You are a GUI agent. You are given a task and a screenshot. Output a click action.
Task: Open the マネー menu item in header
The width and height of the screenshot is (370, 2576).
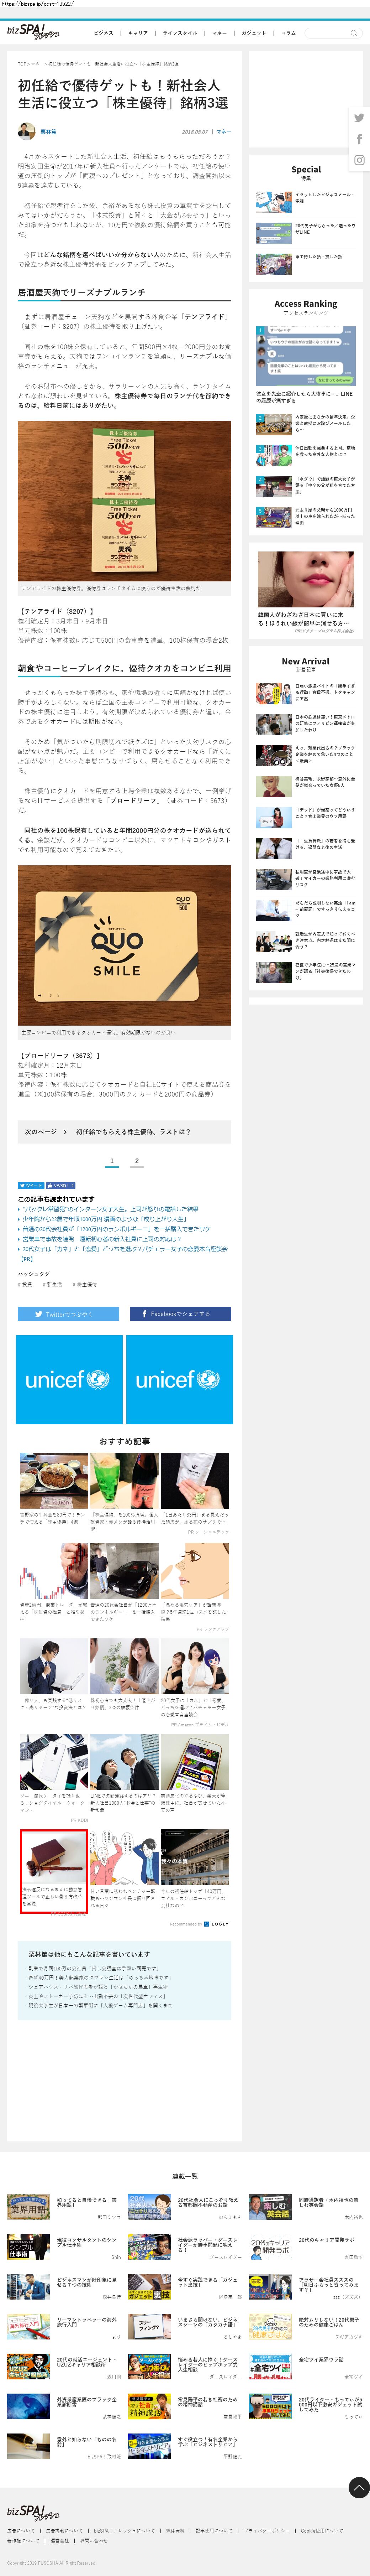pyautogui.click(x=219, y=33)
